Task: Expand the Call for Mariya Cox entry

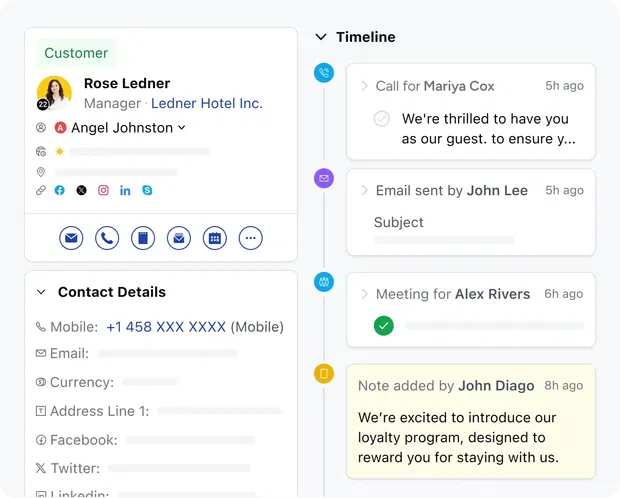Action: tap(365, 86)
